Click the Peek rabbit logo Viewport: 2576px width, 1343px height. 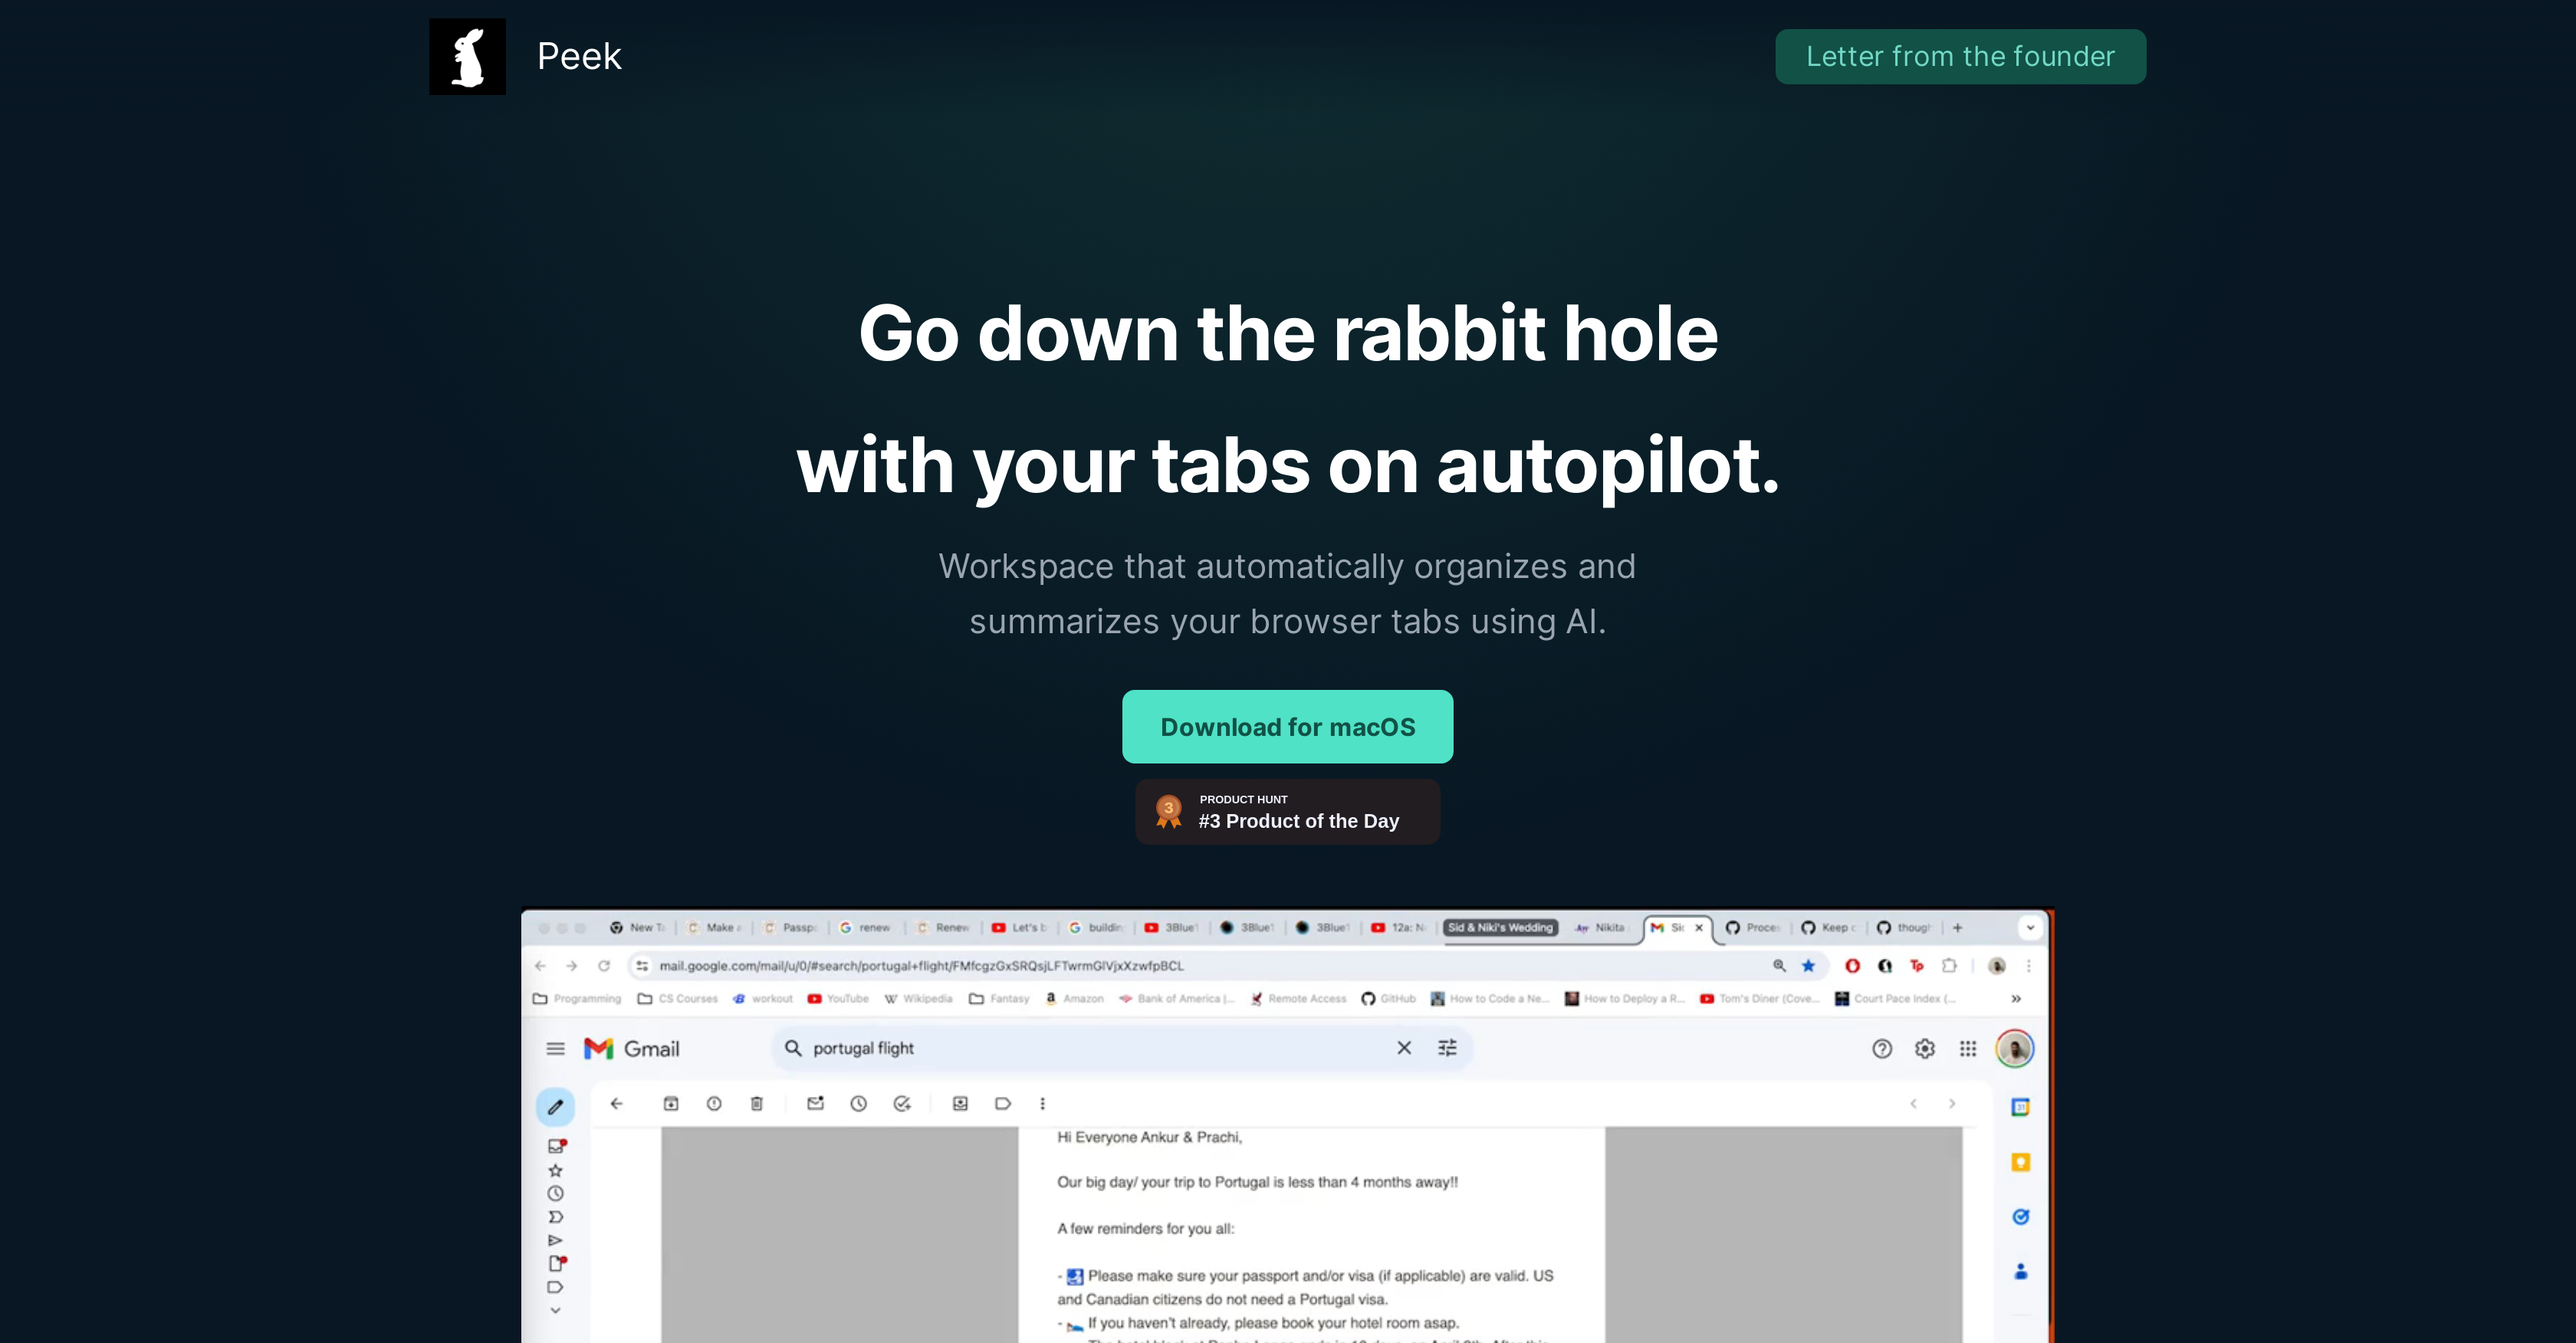click(467, 56)
